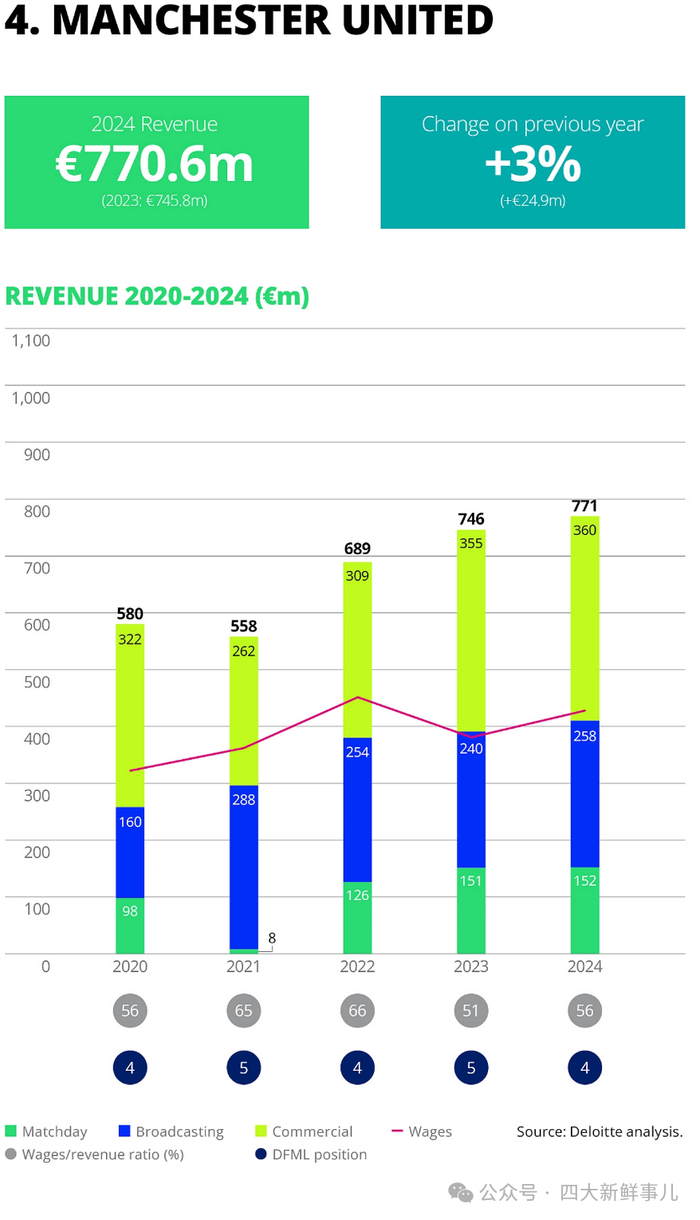
Task: Click the navy DFML position circle under 2023
Action: click(471, 1068)
